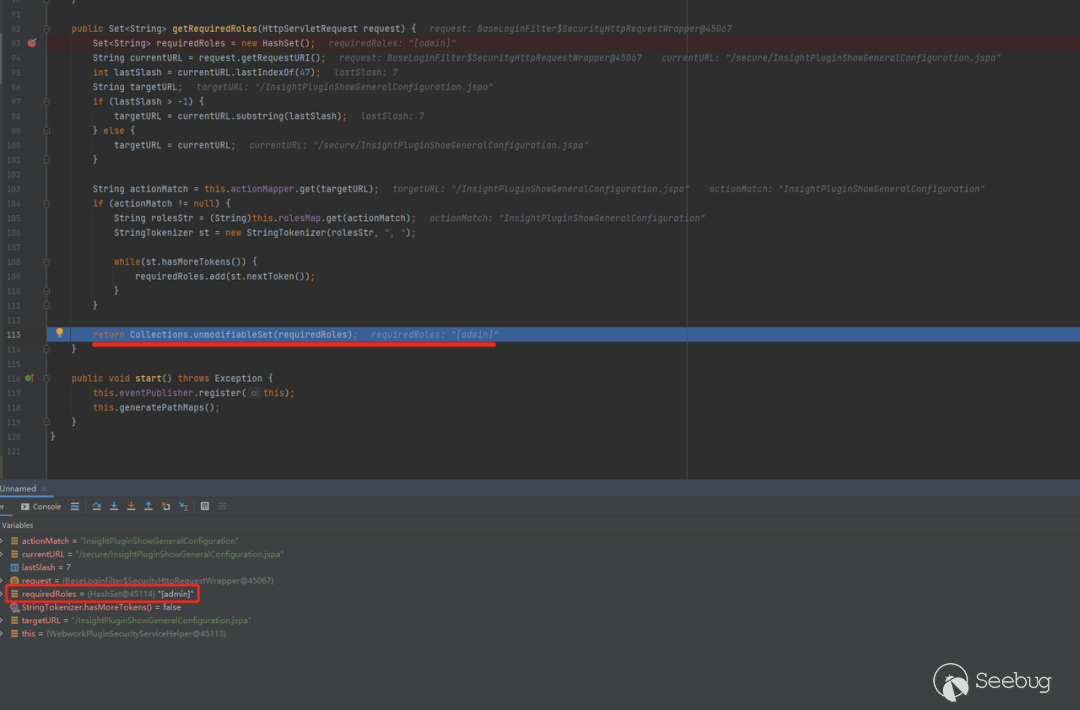
Task: Click the lastSlash variable entry
Action: coord(46,567)
